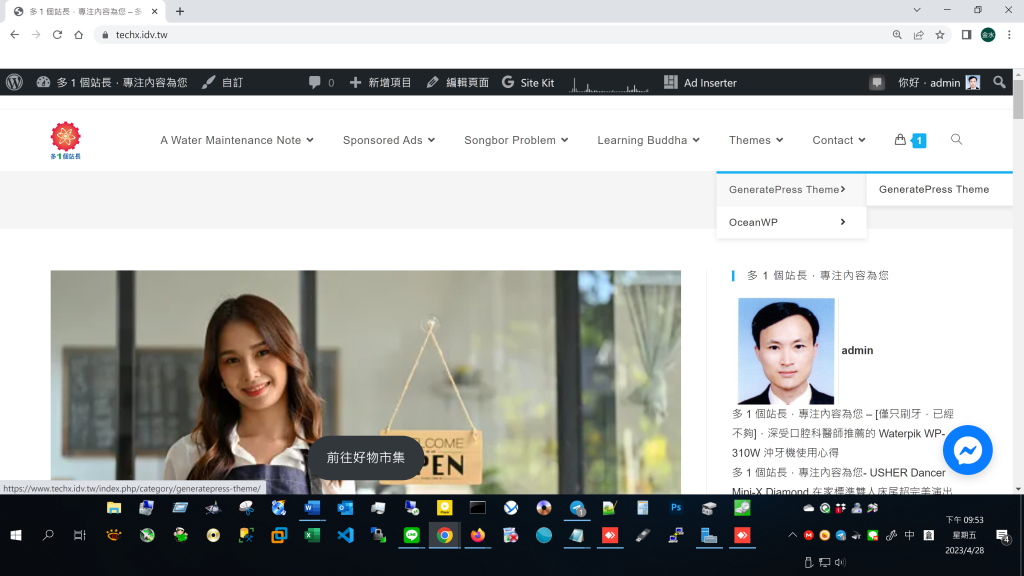The image size is (1024, 576).
Task: Click the admin bar search icon
Action: [x=999, y=83]
